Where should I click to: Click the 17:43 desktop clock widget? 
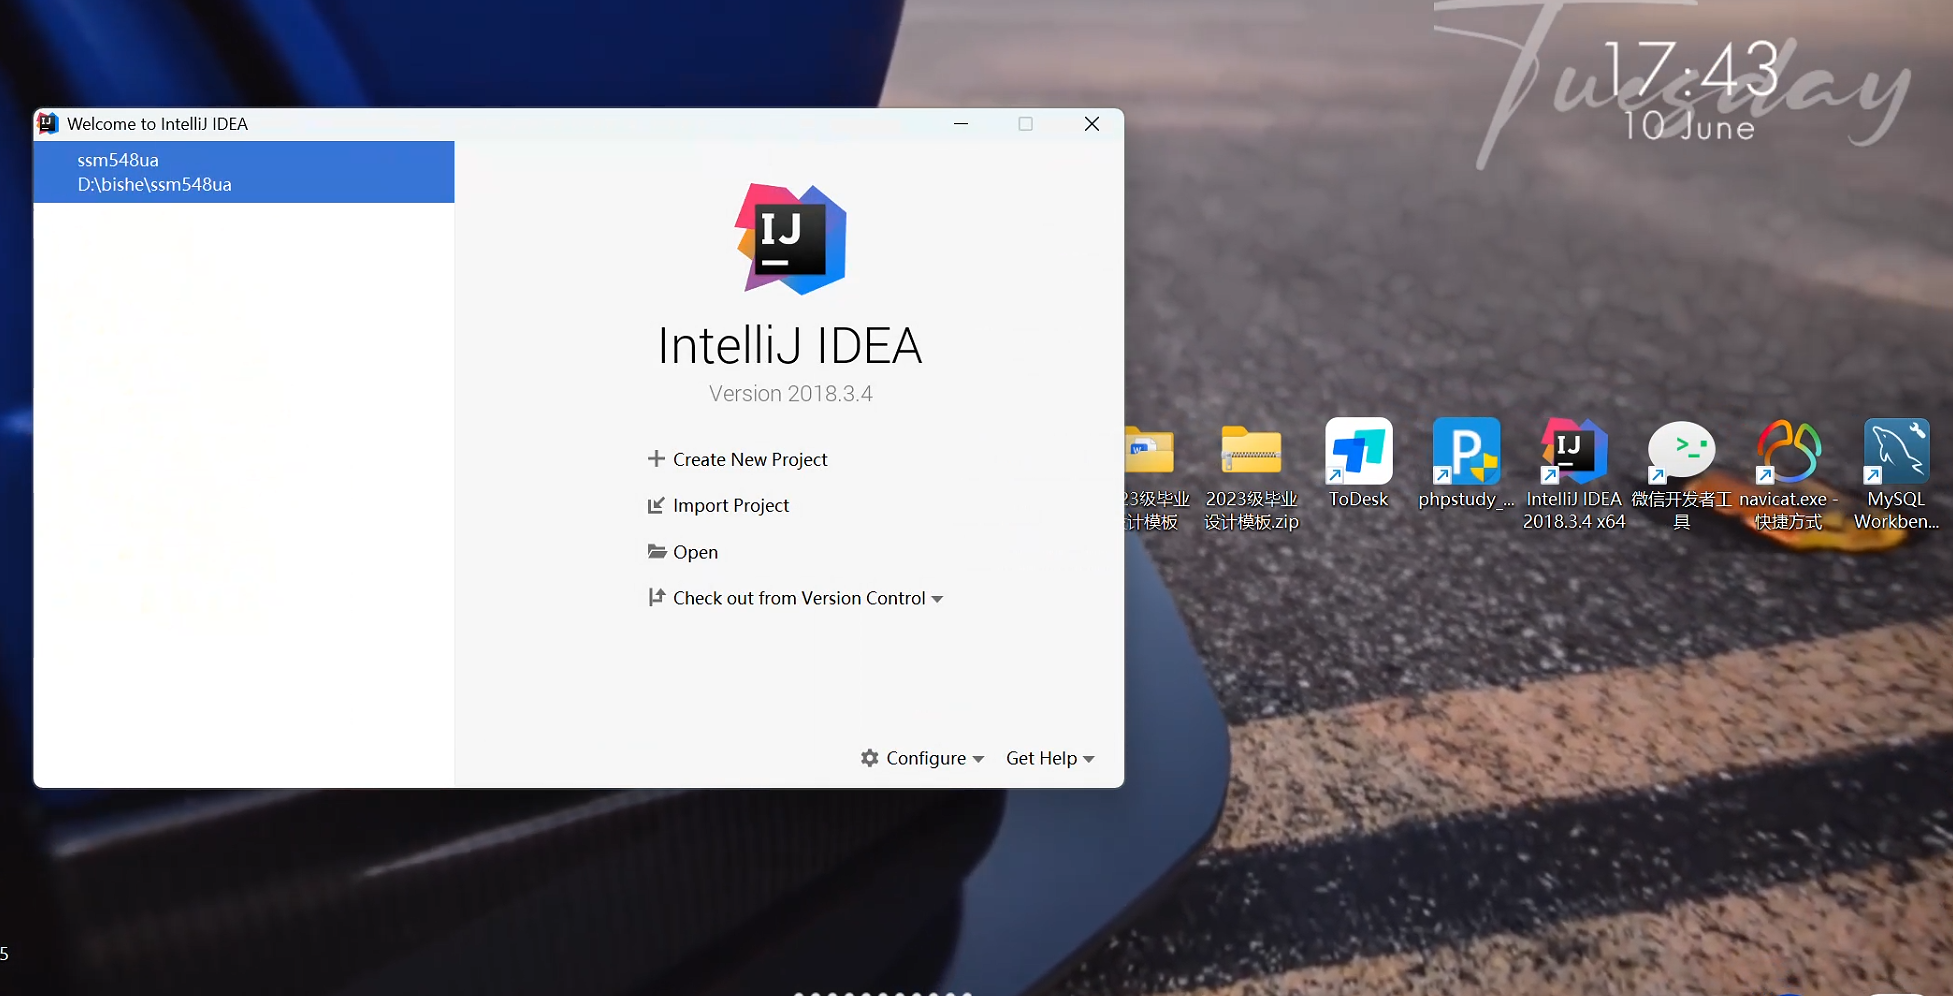coord(1691,70)
